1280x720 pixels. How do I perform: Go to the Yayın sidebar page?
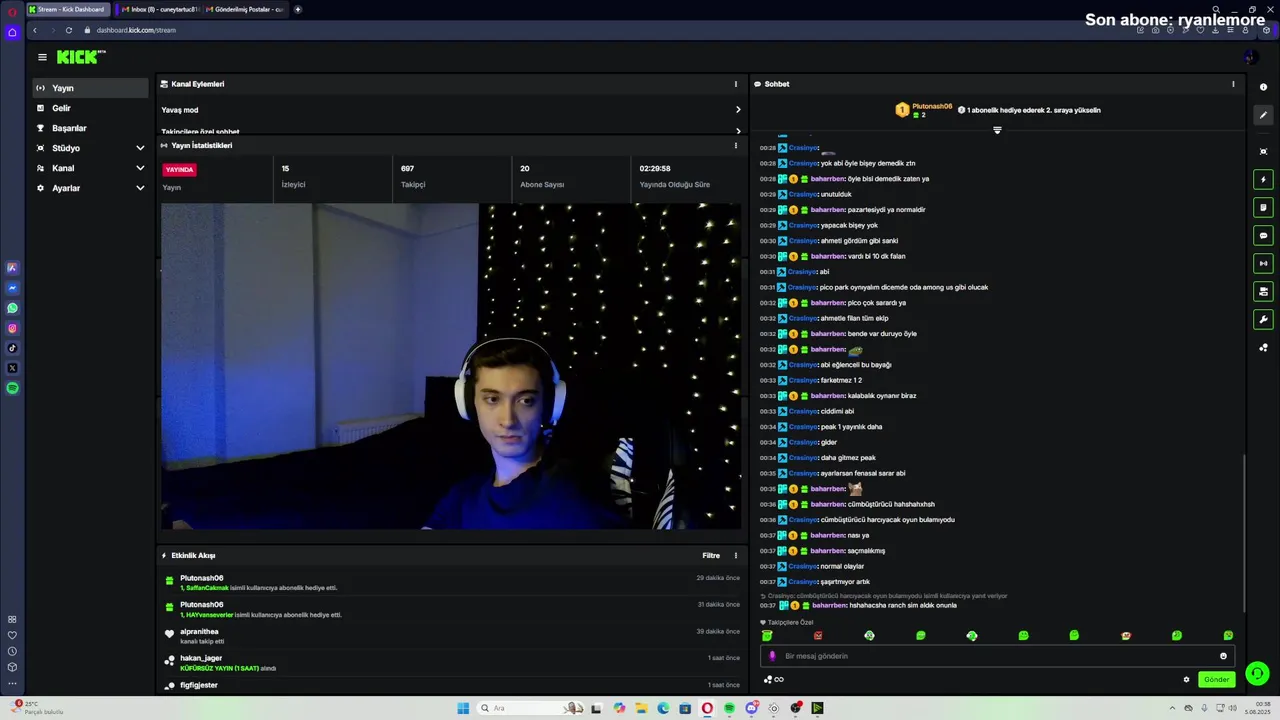[90, 88]
